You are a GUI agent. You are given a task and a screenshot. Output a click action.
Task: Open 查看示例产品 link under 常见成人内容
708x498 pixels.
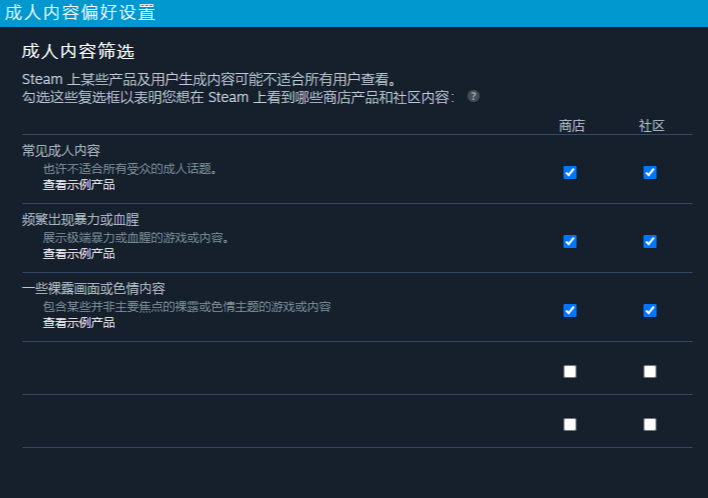pyautogui.click(x=78, y=185)
